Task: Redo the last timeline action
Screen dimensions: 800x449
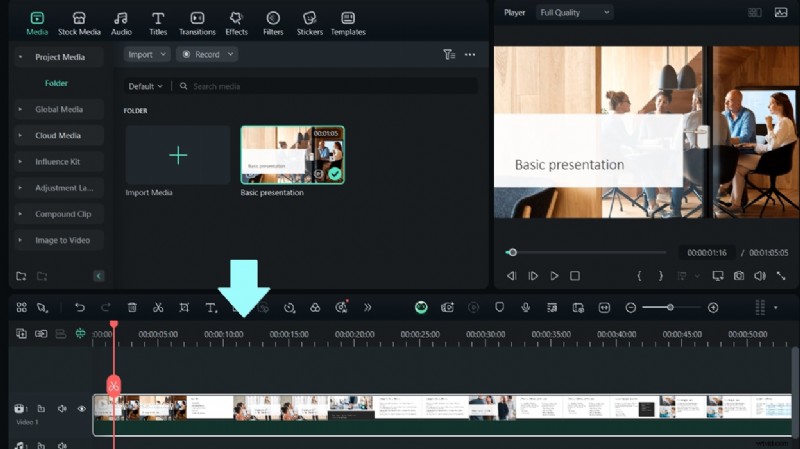Action: click(106, 307)
